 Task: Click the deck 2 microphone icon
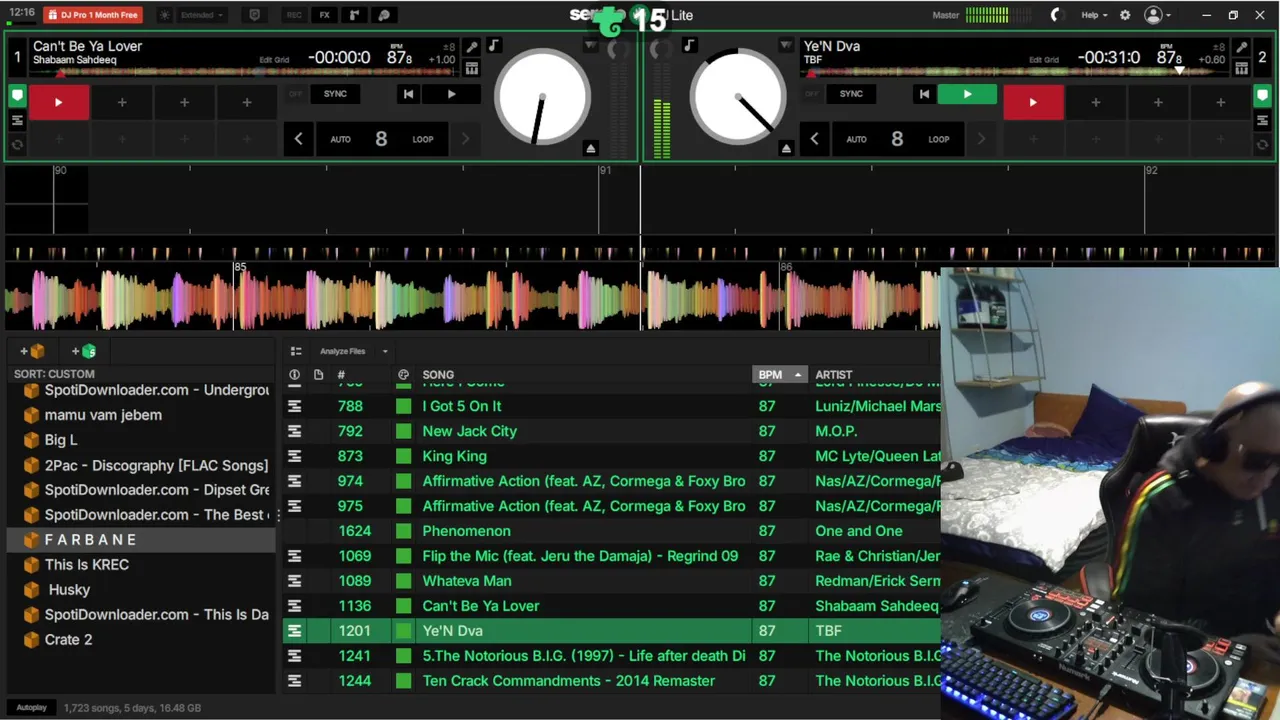point(1241,47)
